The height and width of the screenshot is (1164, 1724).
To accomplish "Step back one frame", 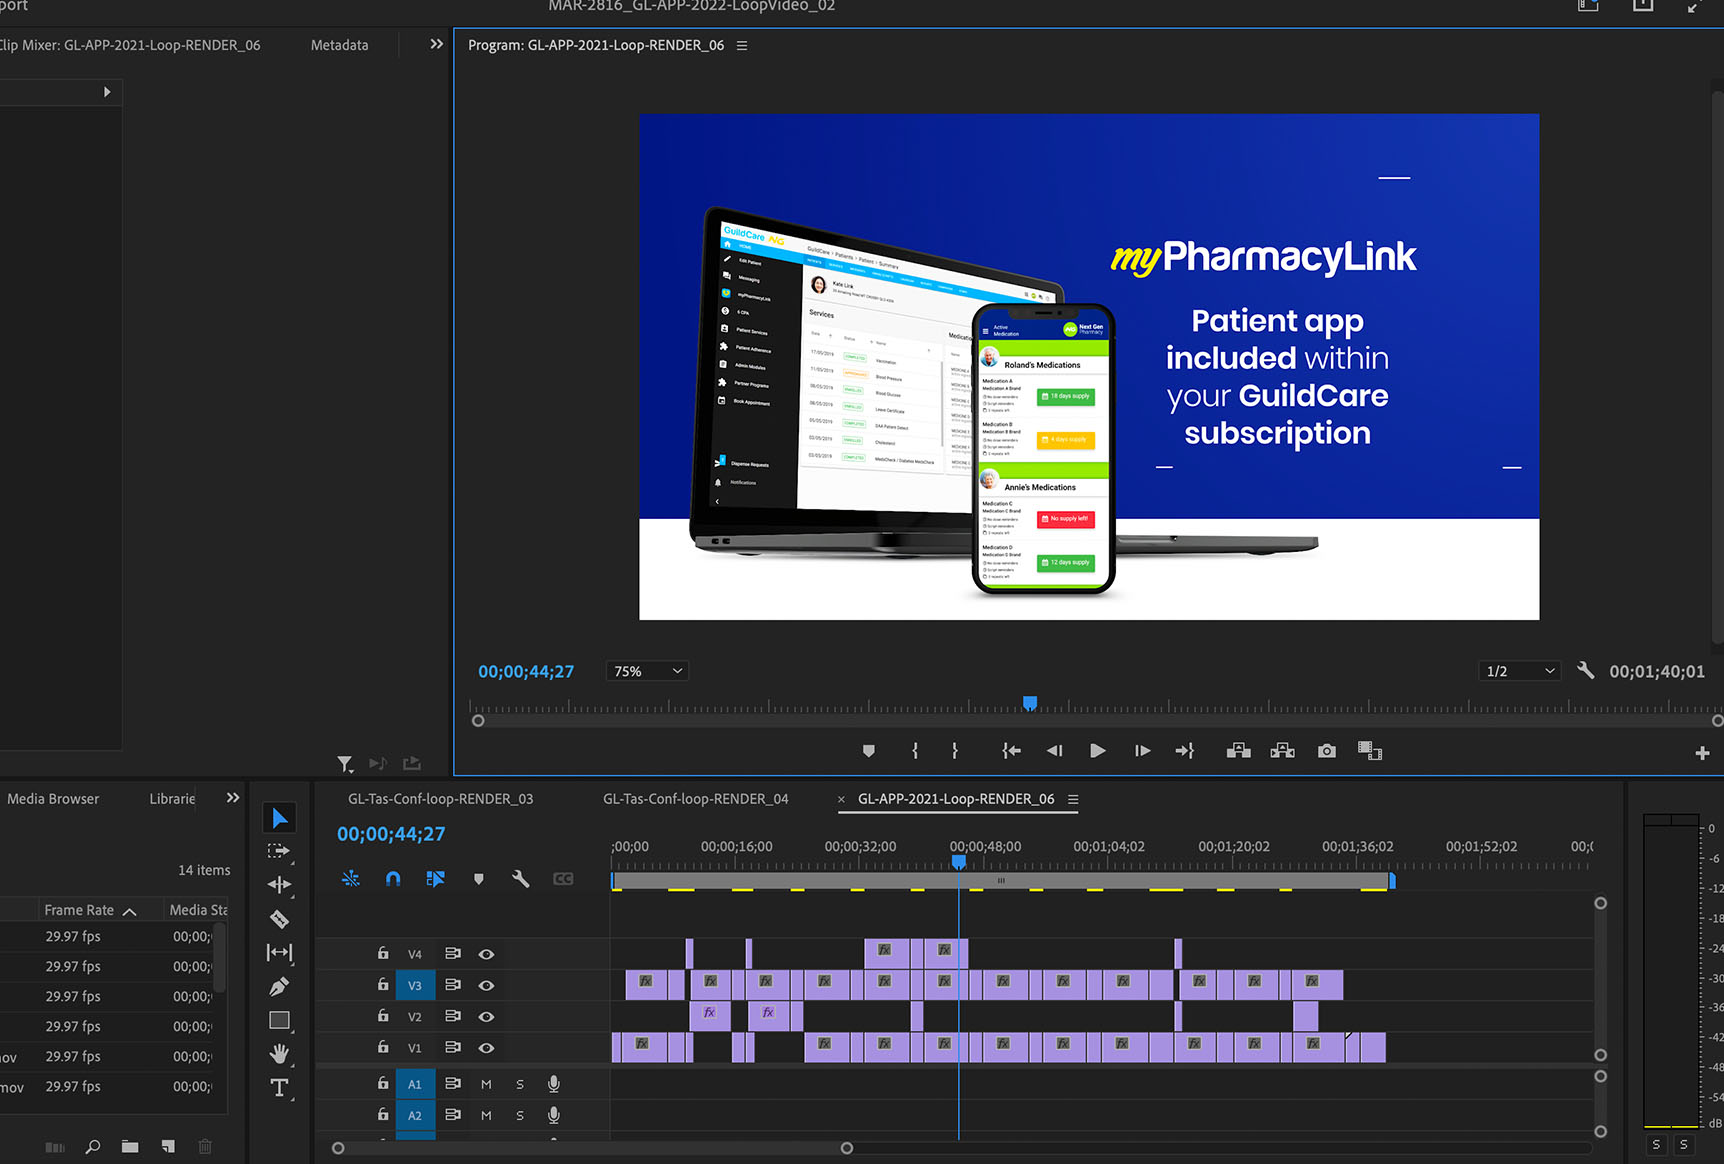I will 1055,751.
